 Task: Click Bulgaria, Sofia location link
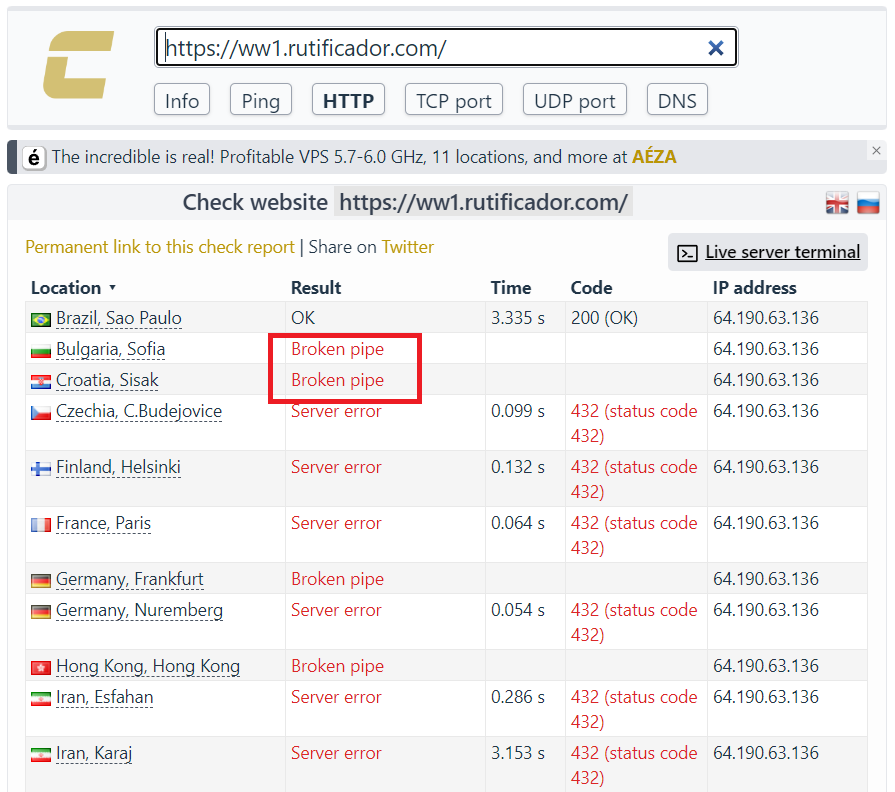coord(111,349)
